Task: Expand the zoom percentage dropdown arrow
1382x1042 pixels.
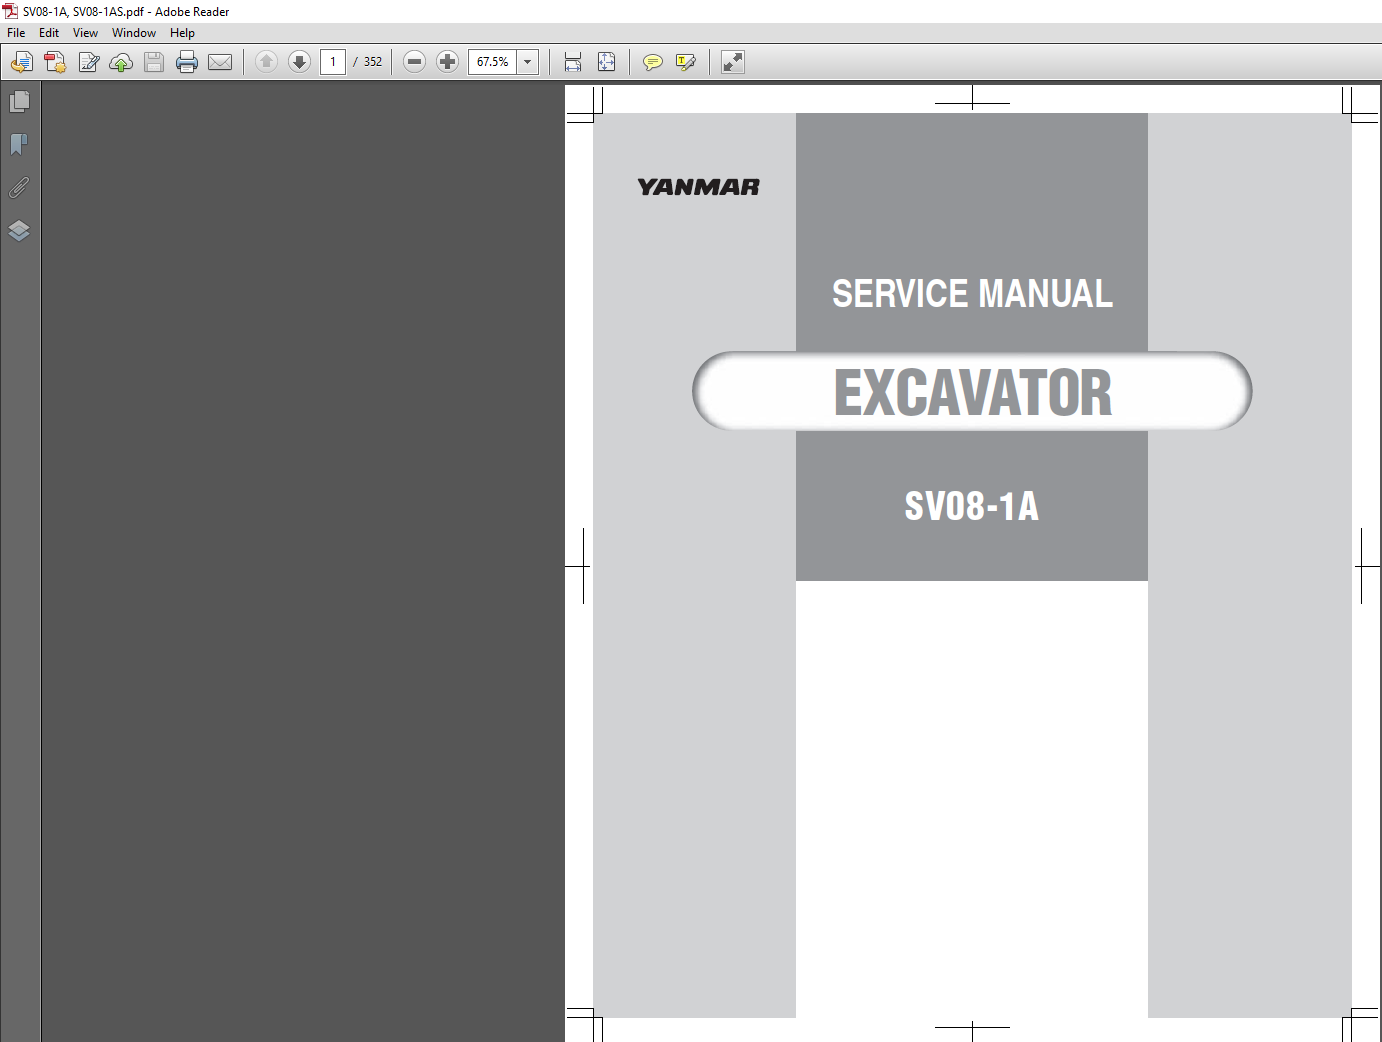Action: coord(528,62)
